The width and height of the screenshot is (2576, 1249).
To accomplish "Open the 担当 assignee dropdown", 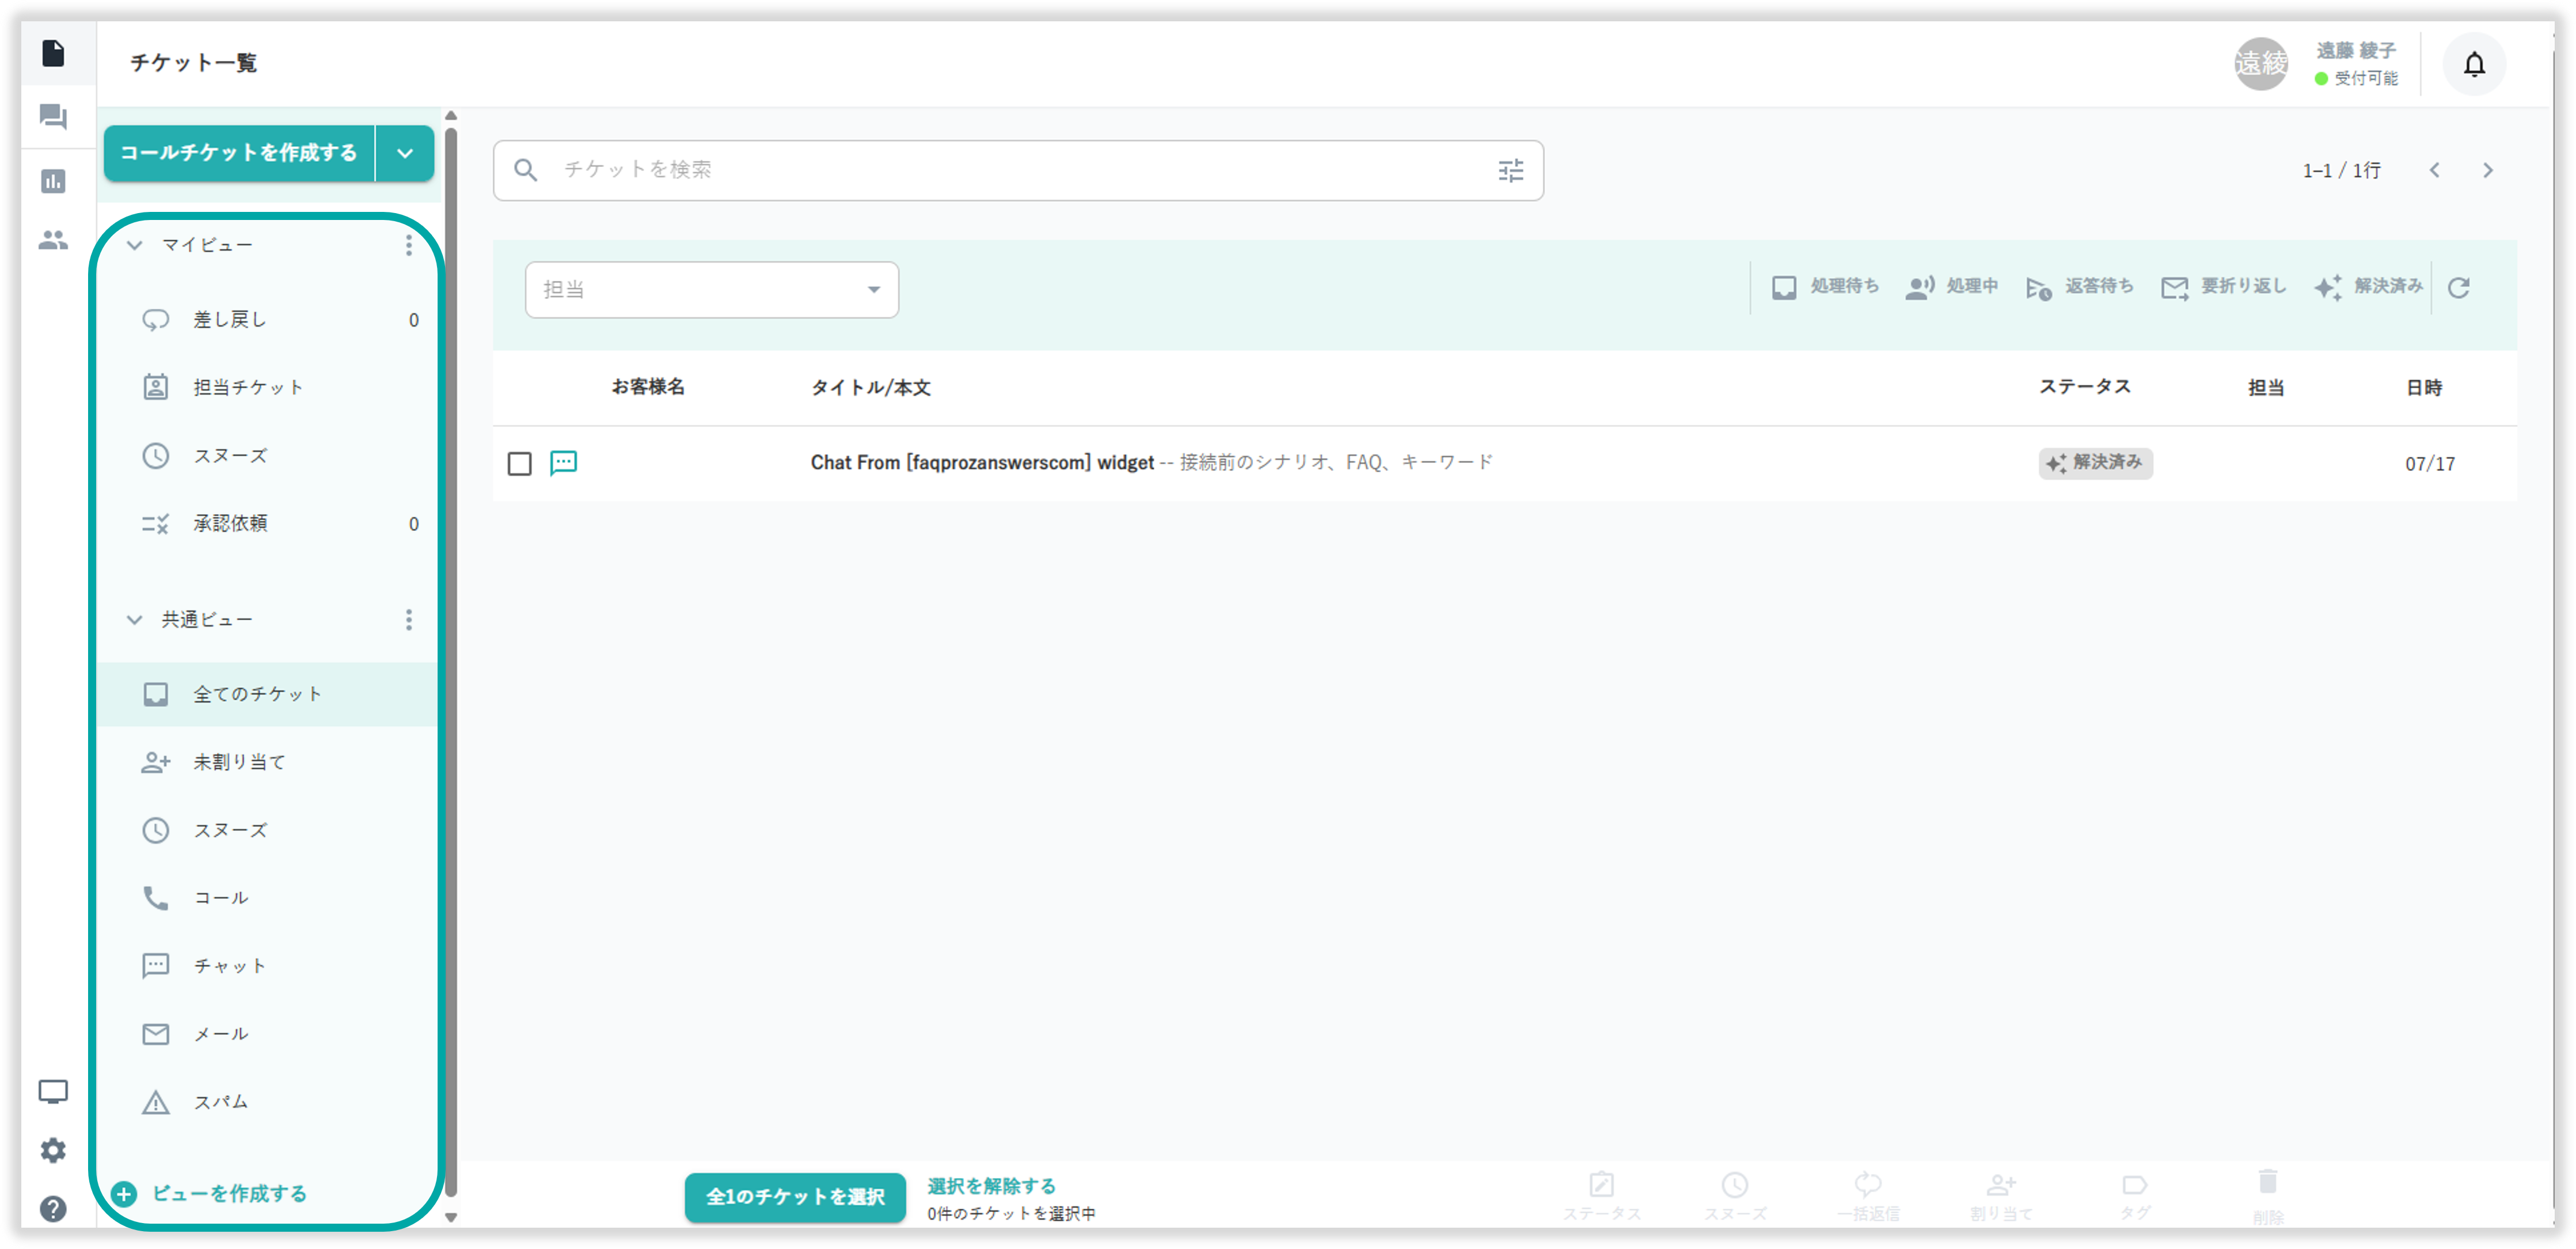I will (711, 290).
